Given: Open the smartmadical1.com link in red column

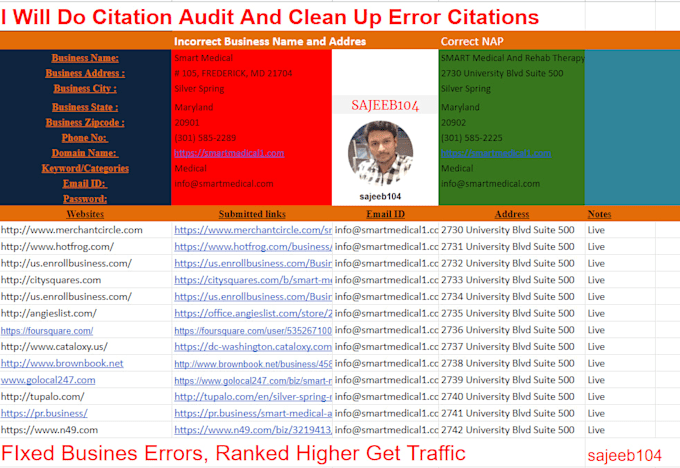Looking at the screenshot, I should [229, 153].
